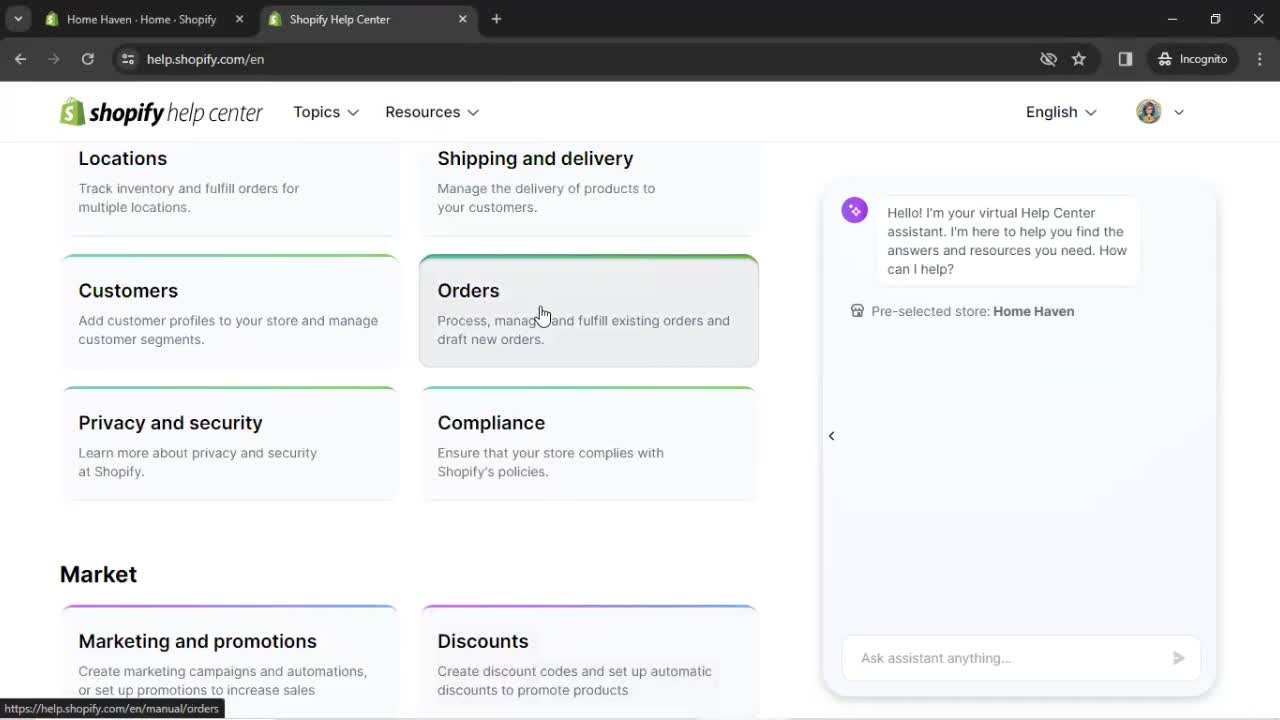Click the Compliance card description text
Image resolution: width=1280 pixels, height=720 pixels.
[550, 462]
